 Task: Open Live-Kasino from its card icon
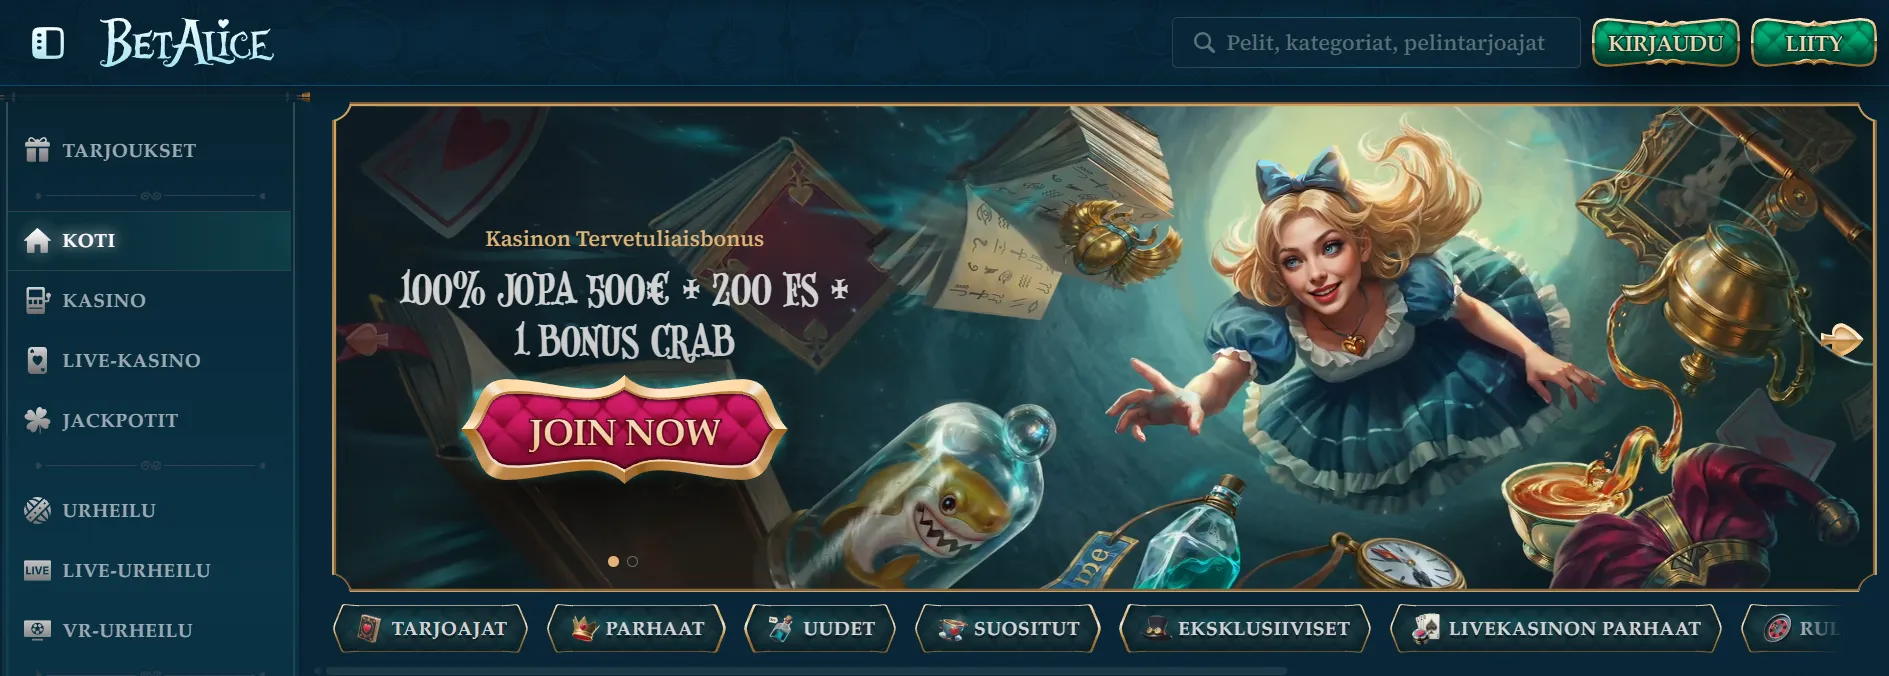[x=37, y=360]
